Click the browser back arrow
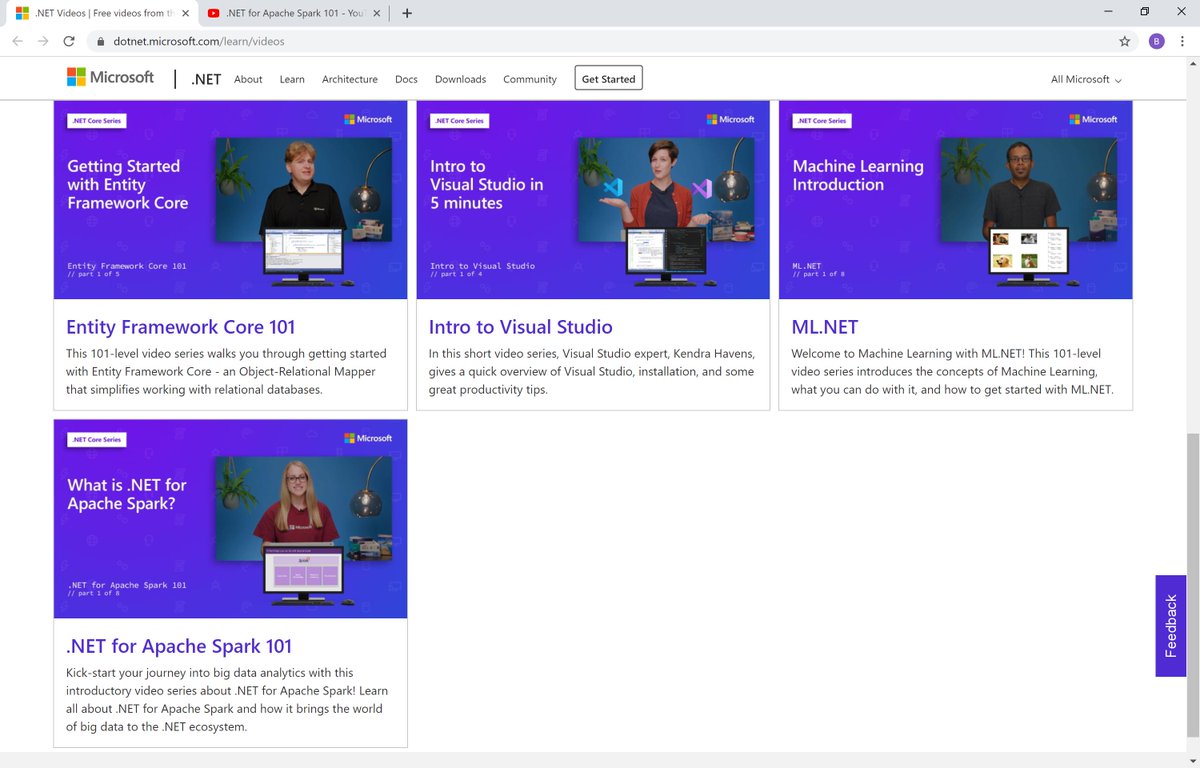 click(17, 41)
